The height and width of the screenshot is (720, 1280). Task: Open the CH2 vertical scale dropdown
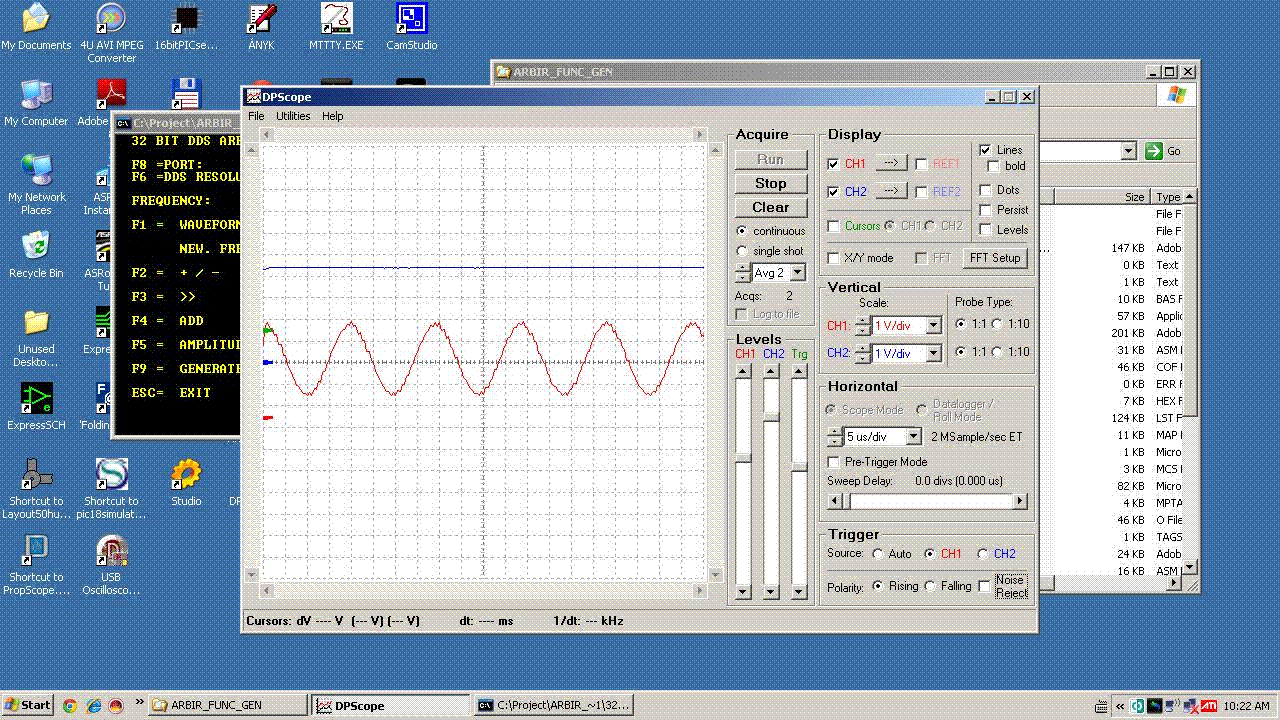pyautogui.click(x=933, y=353)
